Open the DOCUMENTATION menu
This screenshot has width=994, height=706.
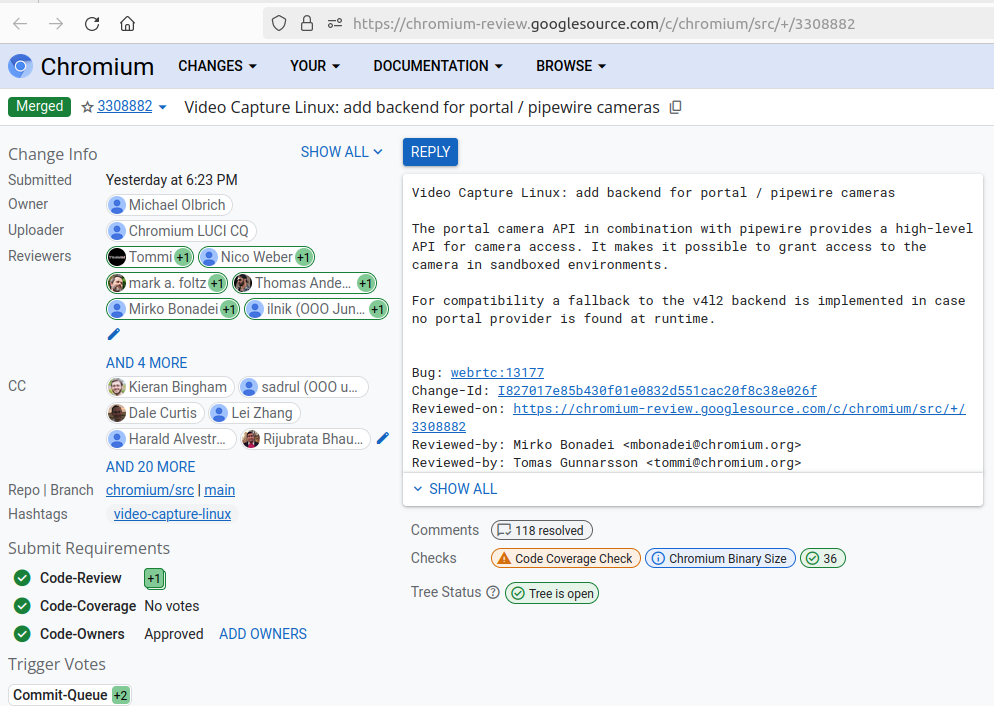[437, 66]
